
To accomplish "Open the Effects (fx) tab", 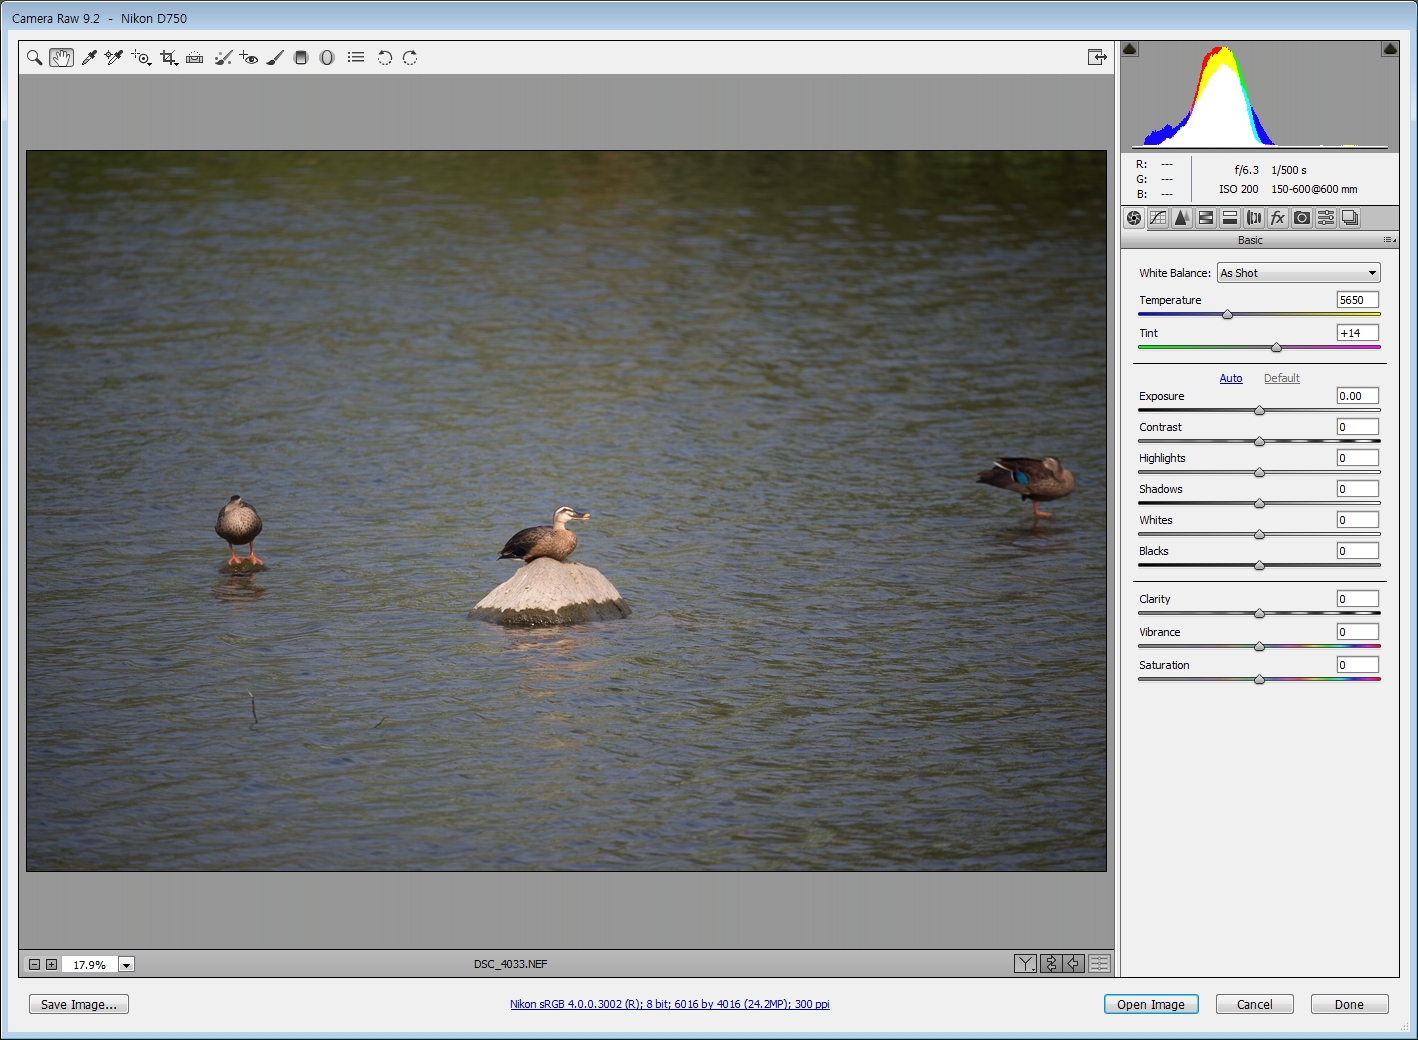I will coord(1278,218).
